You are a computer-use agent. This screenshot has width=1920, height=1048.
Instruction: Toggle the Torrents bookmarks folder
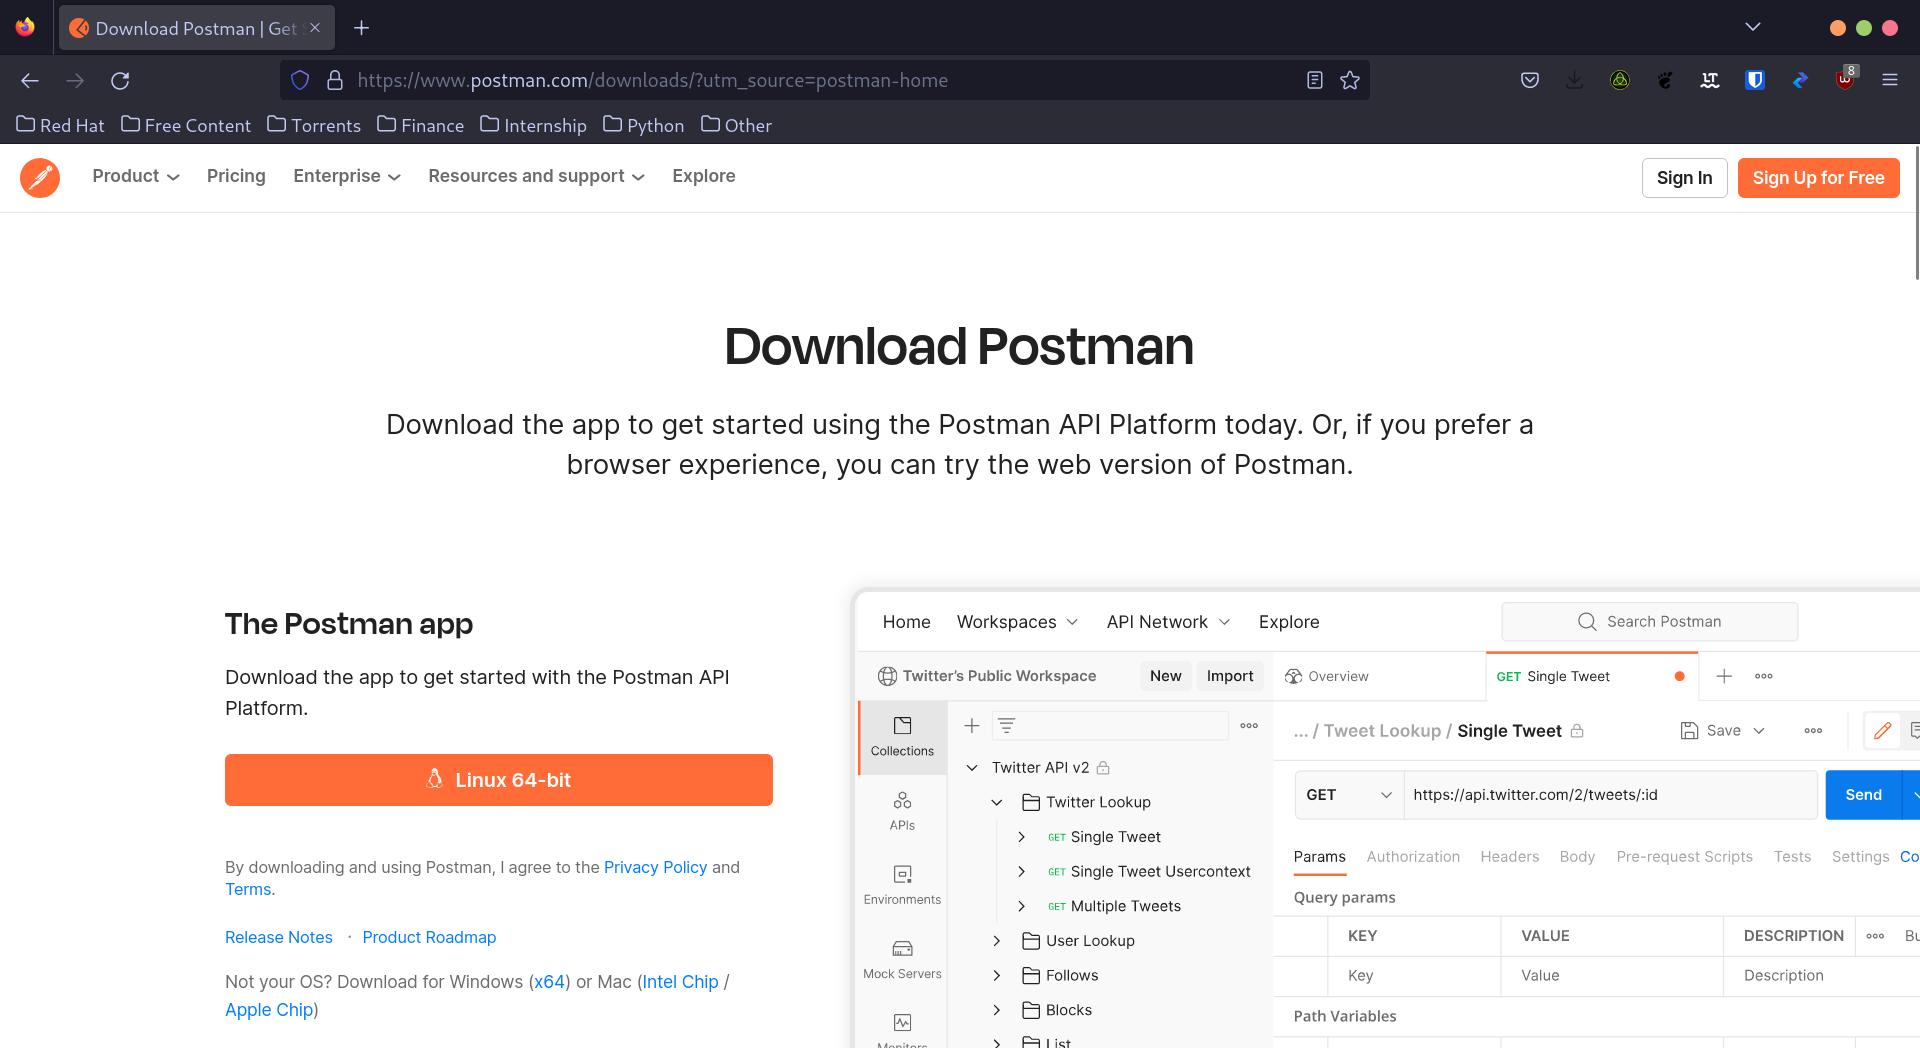313,125
